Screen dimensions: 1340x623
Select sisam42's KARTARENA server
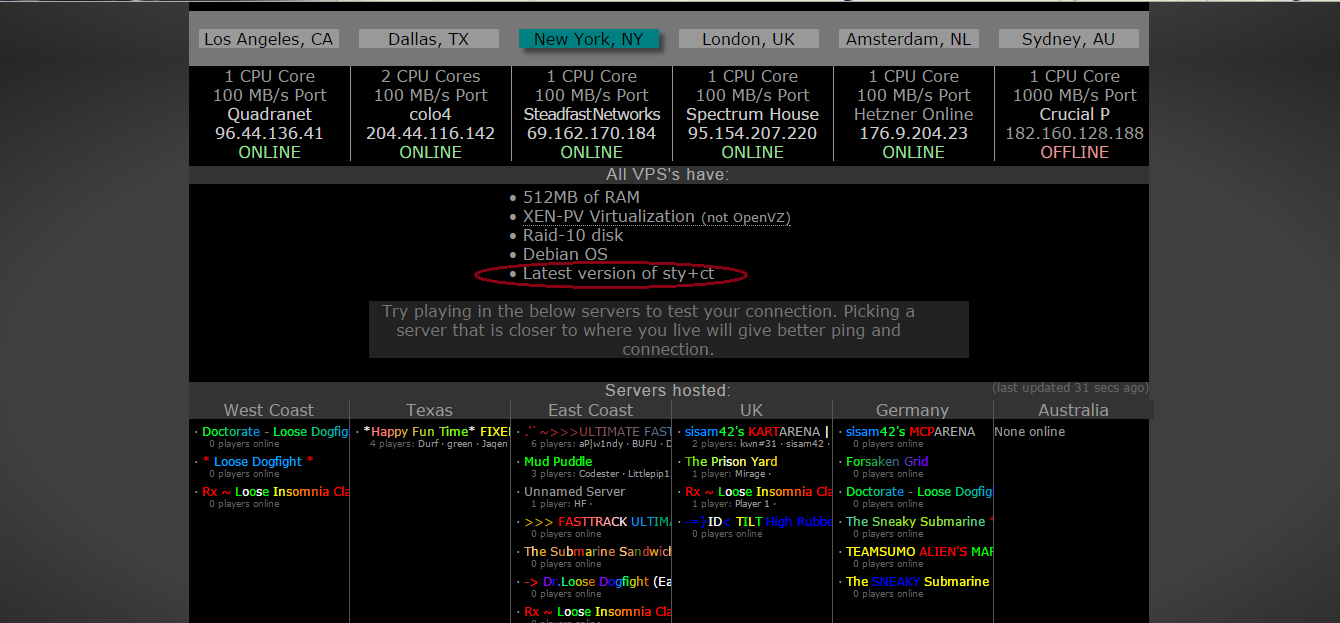click(x=757, y=432)
